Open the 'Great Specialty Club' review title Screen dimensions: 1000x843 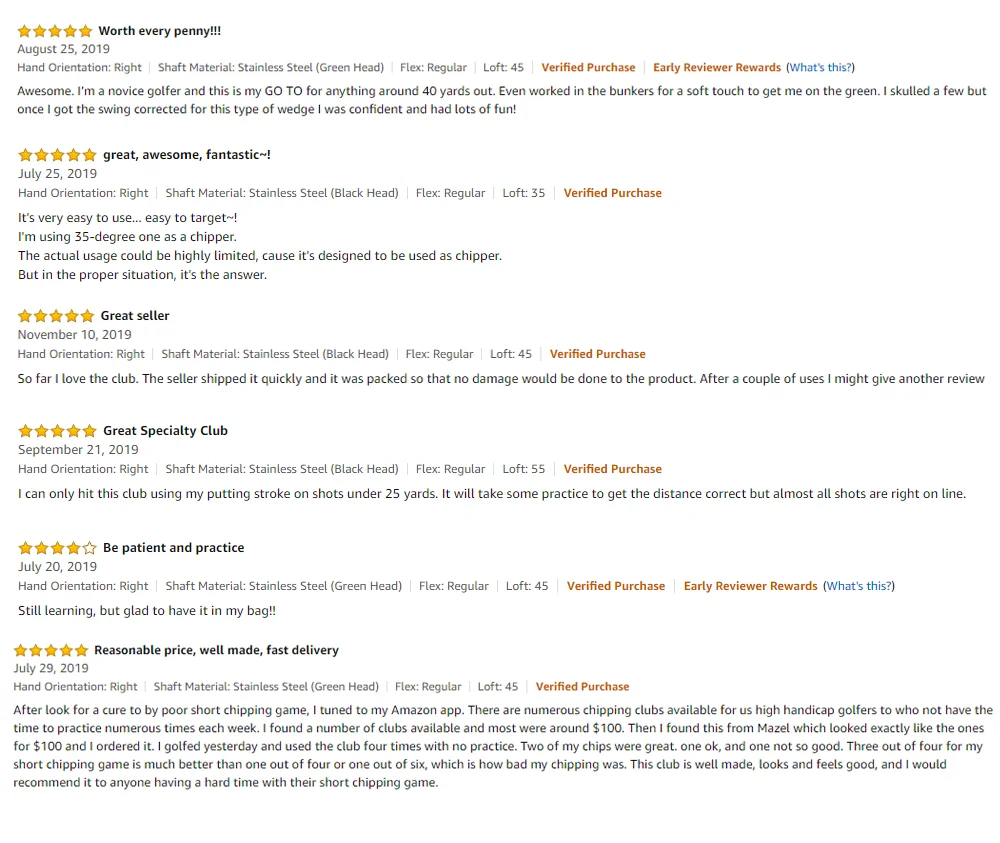pyautogui.click(x=165, y=431)
